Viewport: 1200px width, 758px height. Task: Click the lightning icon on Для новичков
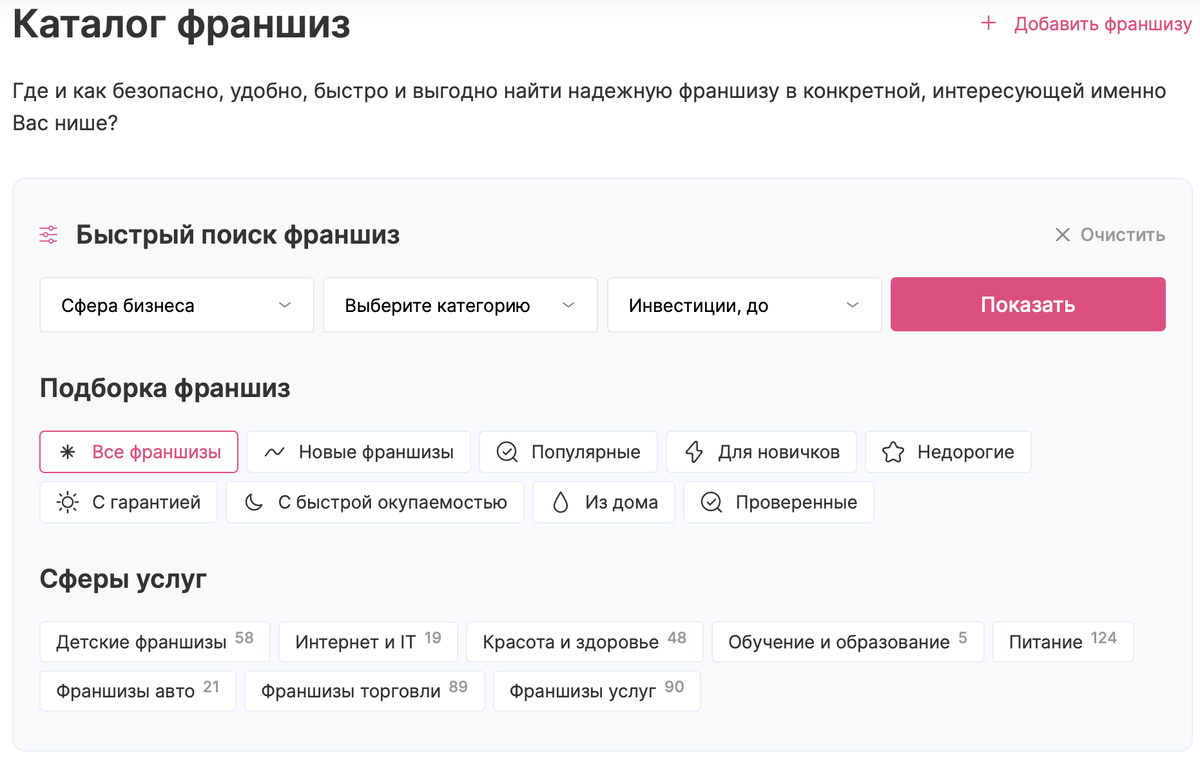click(693, 451)
